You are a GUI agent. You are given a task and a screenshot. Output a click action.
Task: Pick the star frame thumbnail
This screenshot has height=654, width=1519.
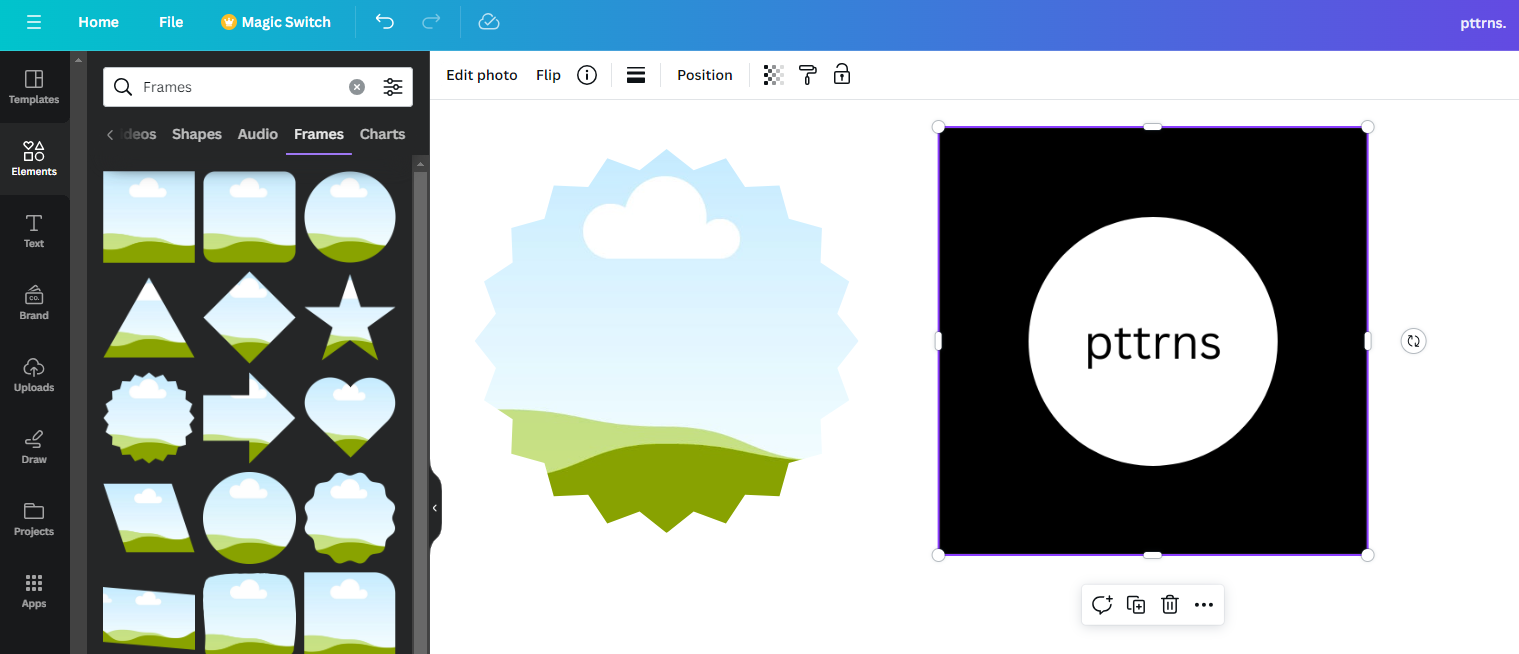click(350, 317)
